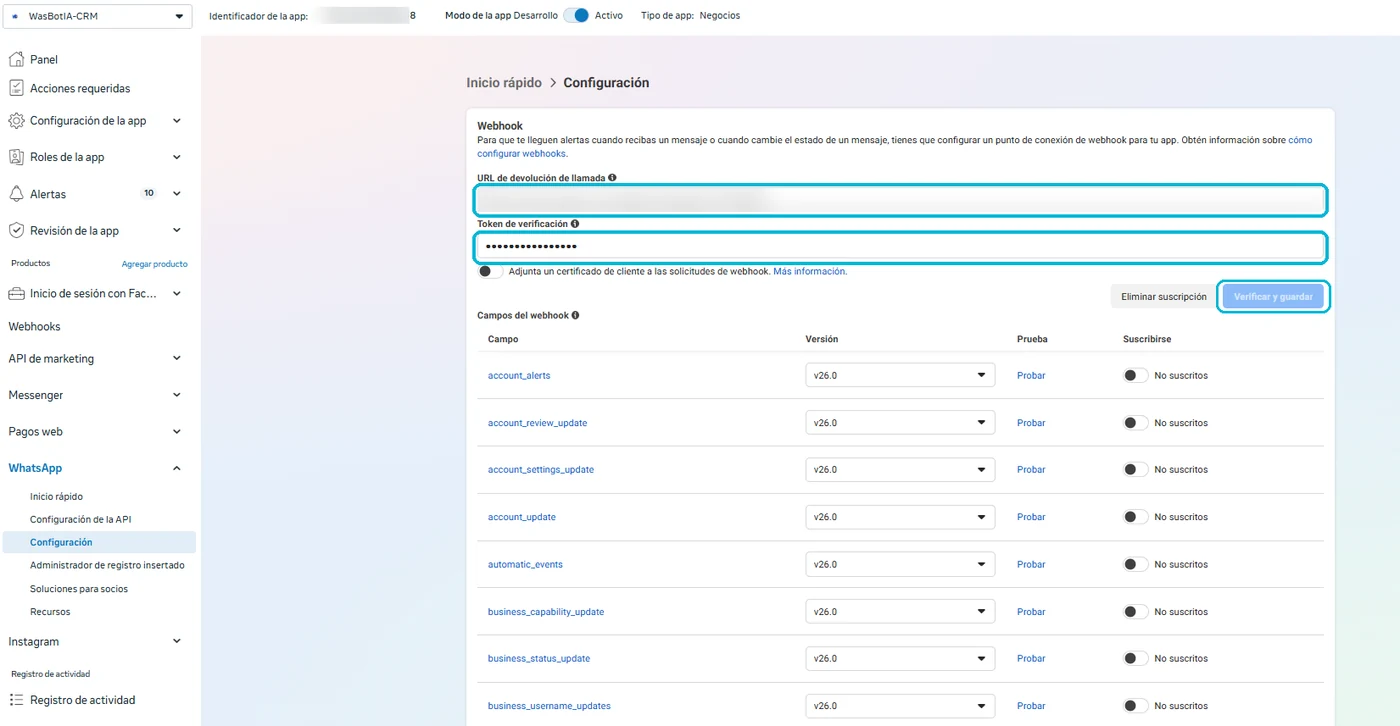Viewport: 1400px width, 726px height.
Task: Expand the Messenger sidebar section
Action: click(177, 395)
